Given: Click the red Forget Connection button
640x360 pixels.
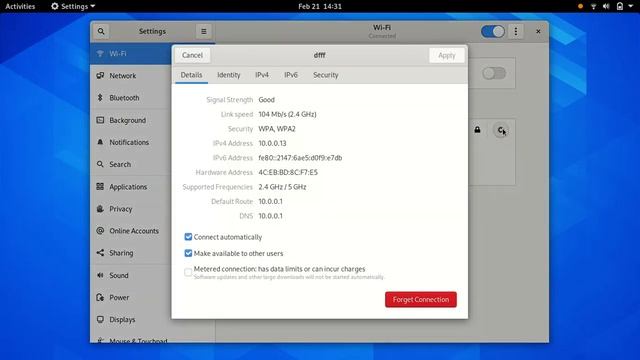Looking at the screenshot, I should tap(421, 299).
